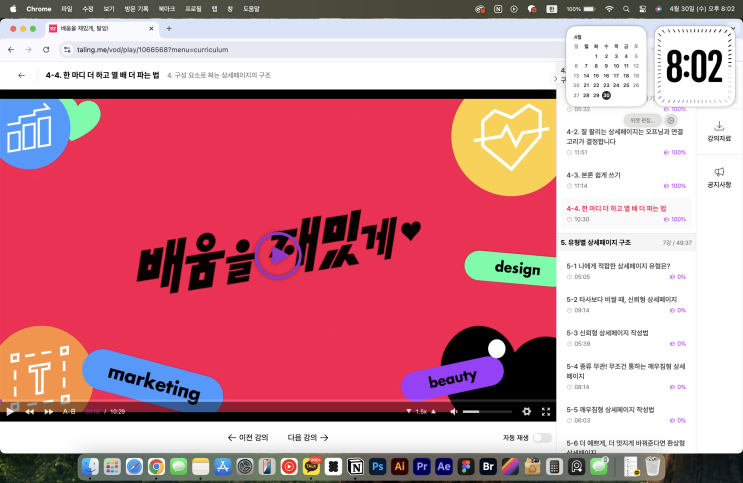Image resolution: width=743 pixels, height=483 pixels.
Task: Open the 공지사항 announcements panel
Action: [x=719, y=178]
